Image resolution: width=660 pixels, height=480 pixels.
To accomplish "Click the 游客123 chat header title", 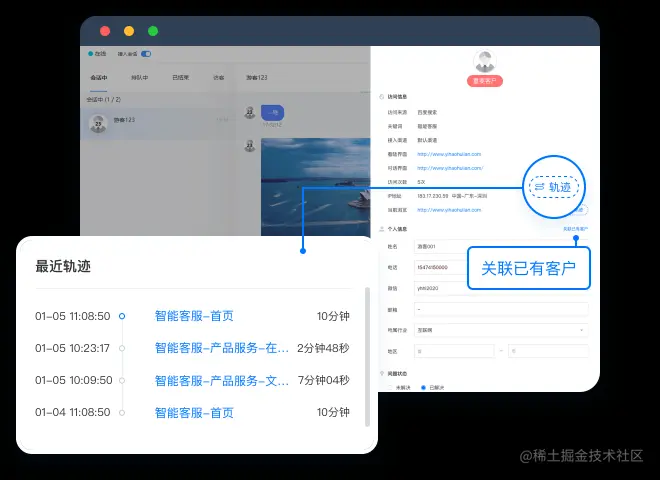I will pyautogui.click(x=256, y=77).
